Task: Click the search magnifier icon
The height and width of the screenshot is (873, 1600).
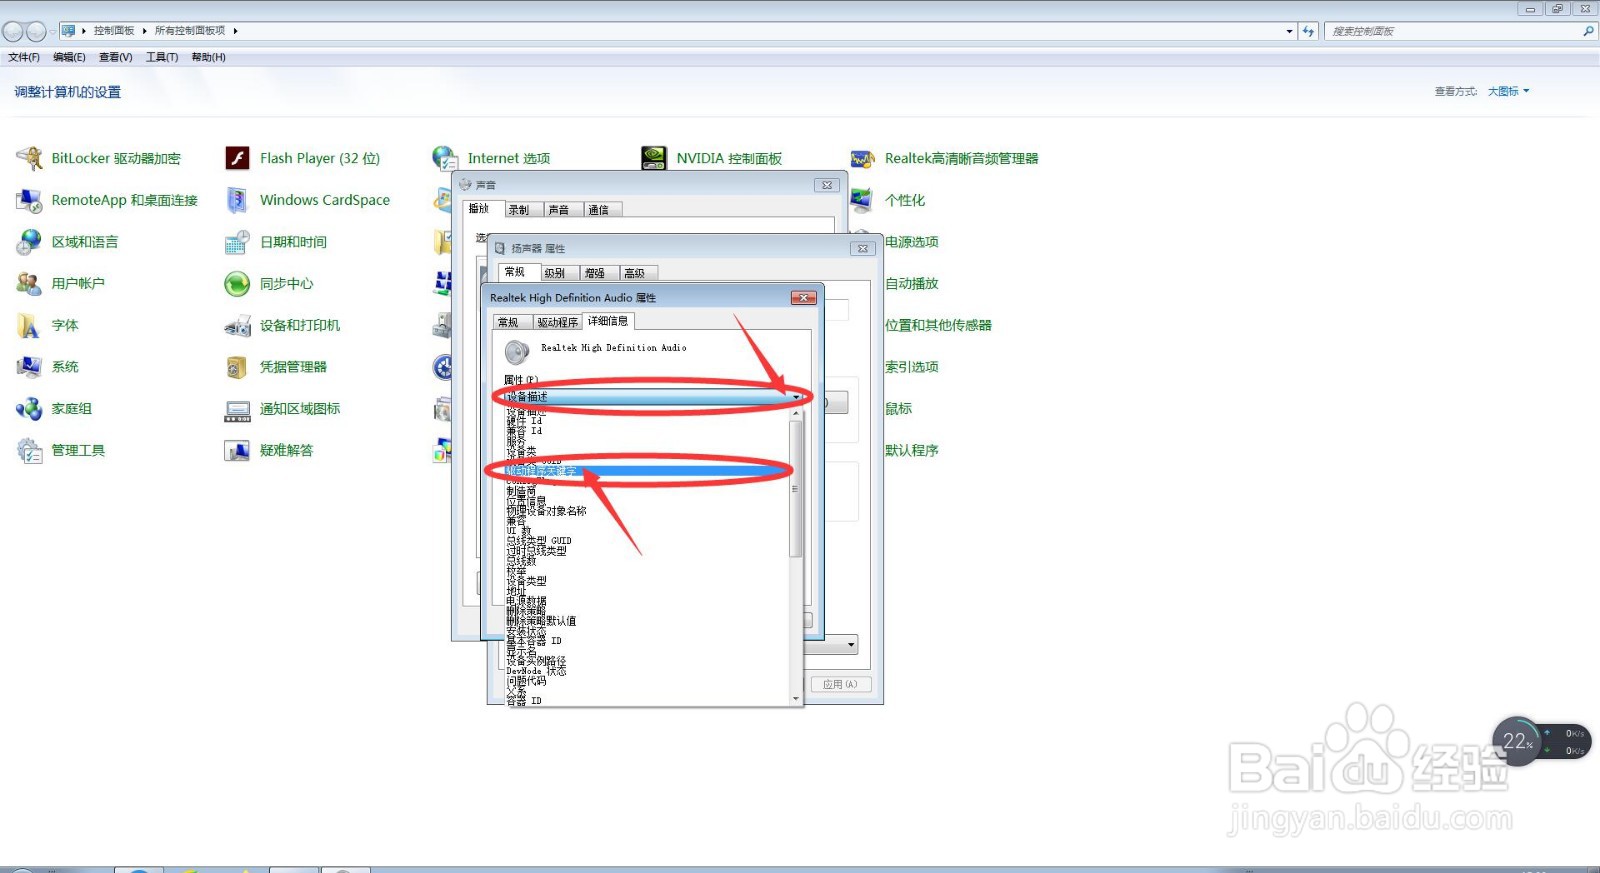Action: 1587,31
